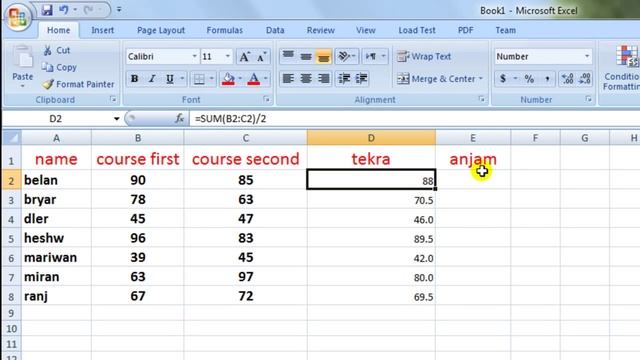640x360 pixels.
Task: Expand Merge & Center options arrow
Action: coord(480,79)
